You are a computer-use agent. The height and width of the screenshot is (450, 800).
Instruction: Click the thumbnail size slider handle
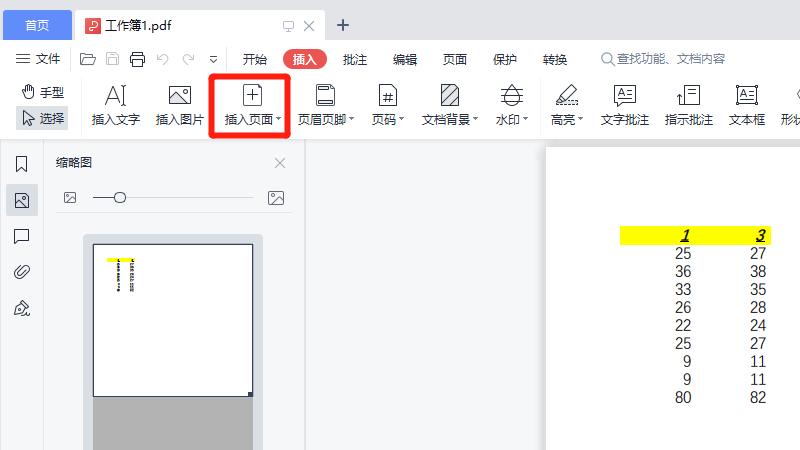[x=120, y=198]
